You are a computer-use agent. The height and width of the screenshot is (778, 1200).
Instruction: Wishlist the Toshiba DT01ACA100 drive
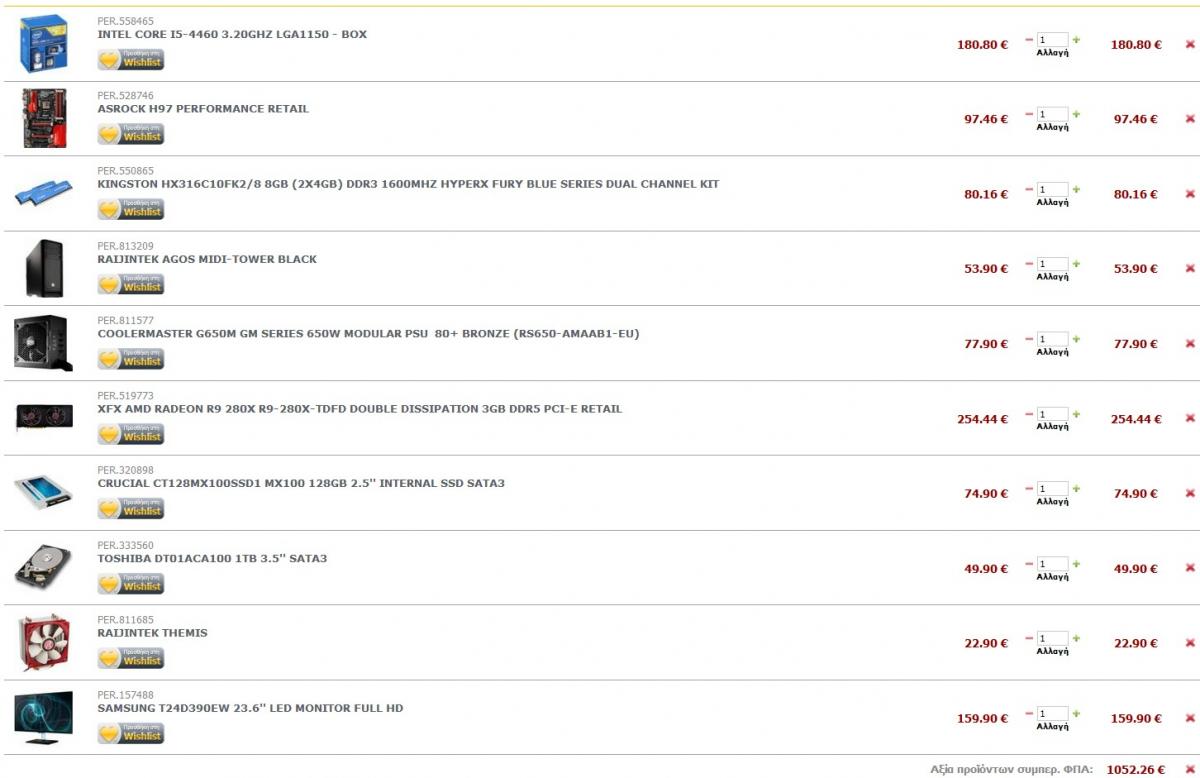[131, 584]
